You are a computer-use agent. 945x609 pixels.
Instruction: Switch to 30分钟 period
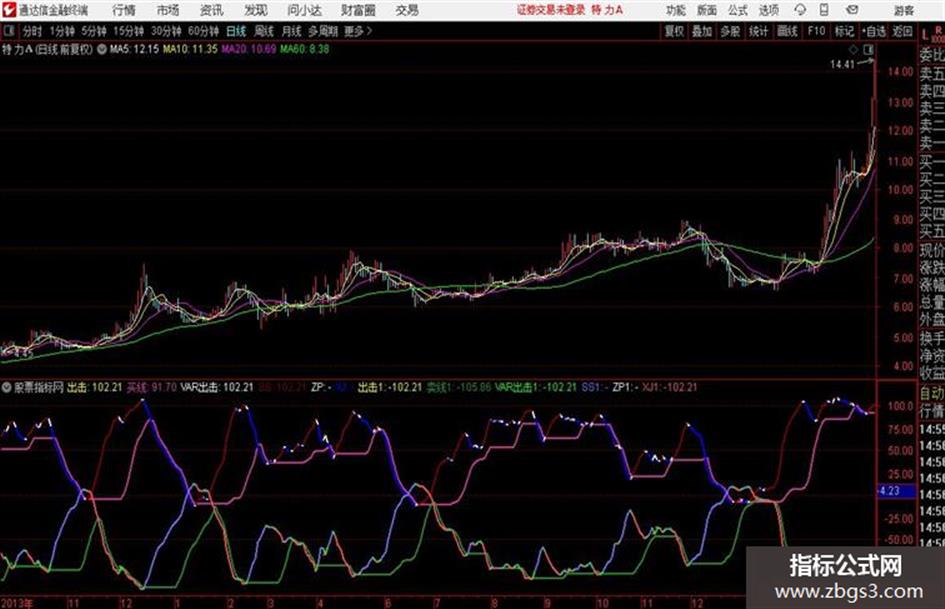(x=166, y=31)
